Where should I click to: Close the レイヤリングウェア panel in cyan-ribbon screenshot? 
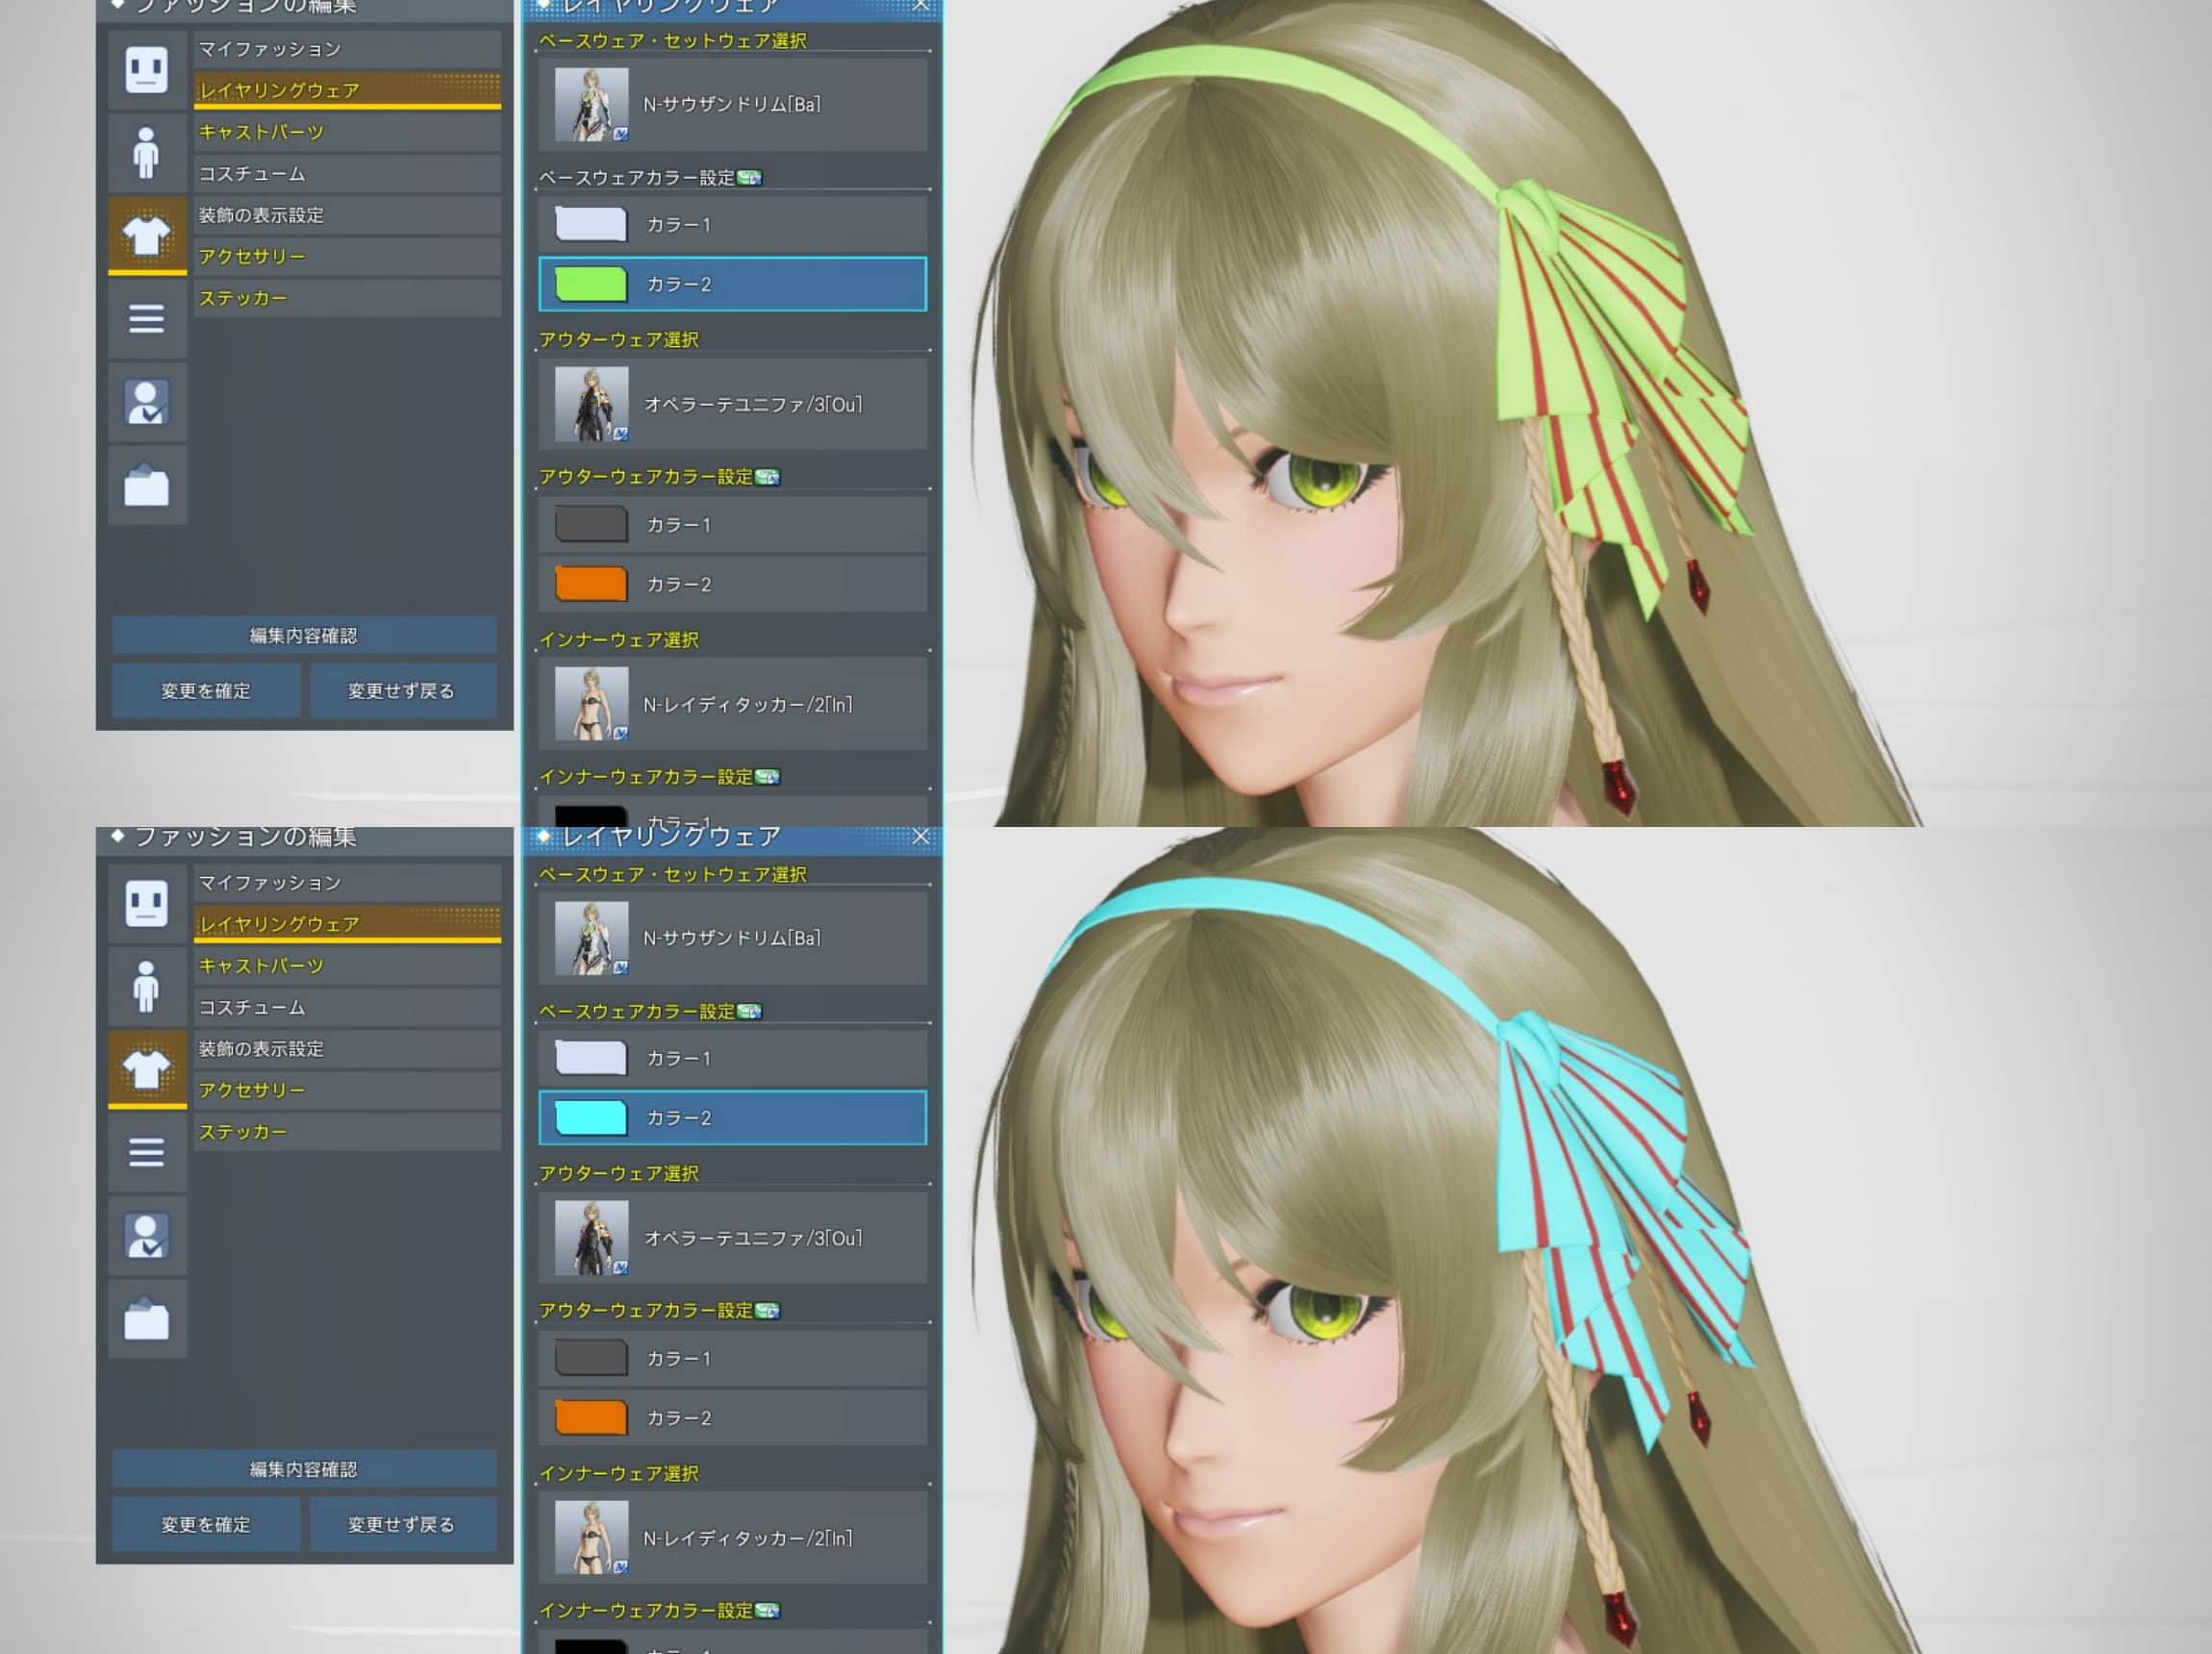click(921, 837)
